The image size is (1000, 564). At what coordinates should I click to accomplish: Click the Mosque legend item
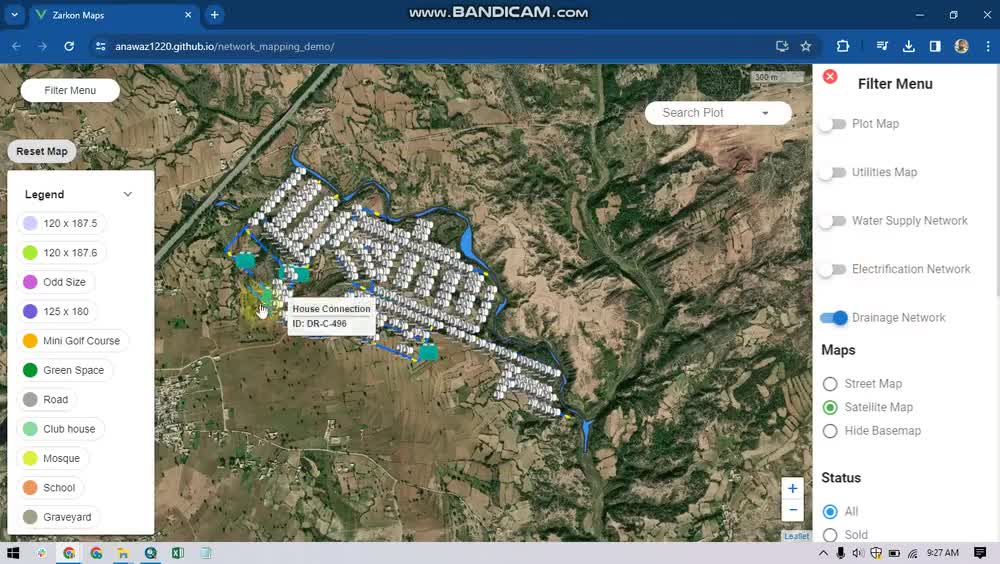coord(53,458)
